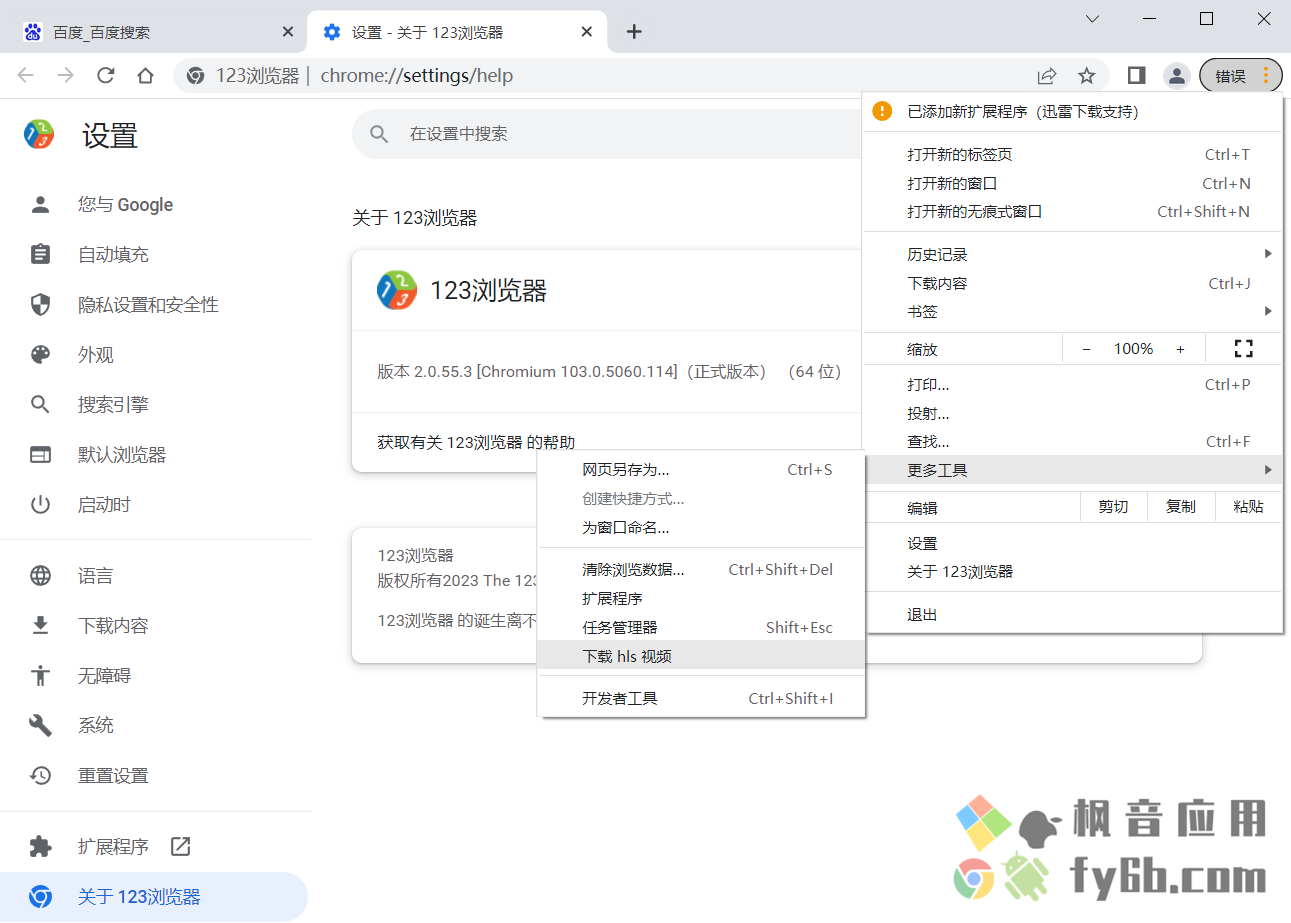
Task: Click the 错误 menu button
Action: coord(1241,76)
